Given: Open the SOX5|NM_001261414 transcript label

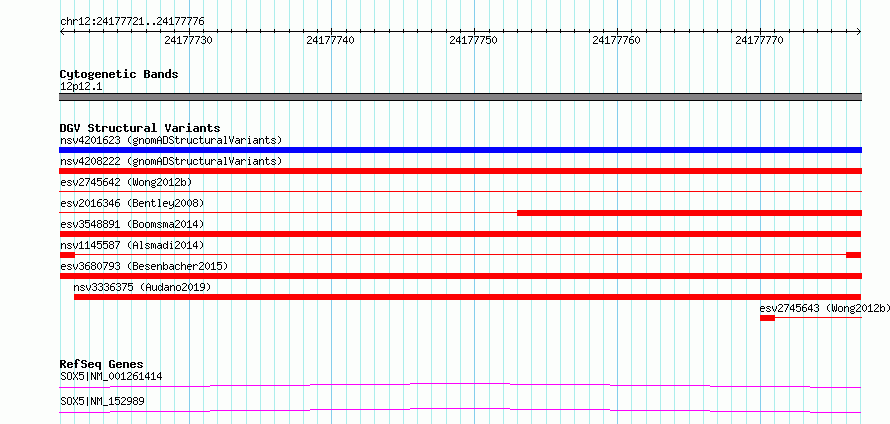Looking at the screenshot, I should 111,376.
